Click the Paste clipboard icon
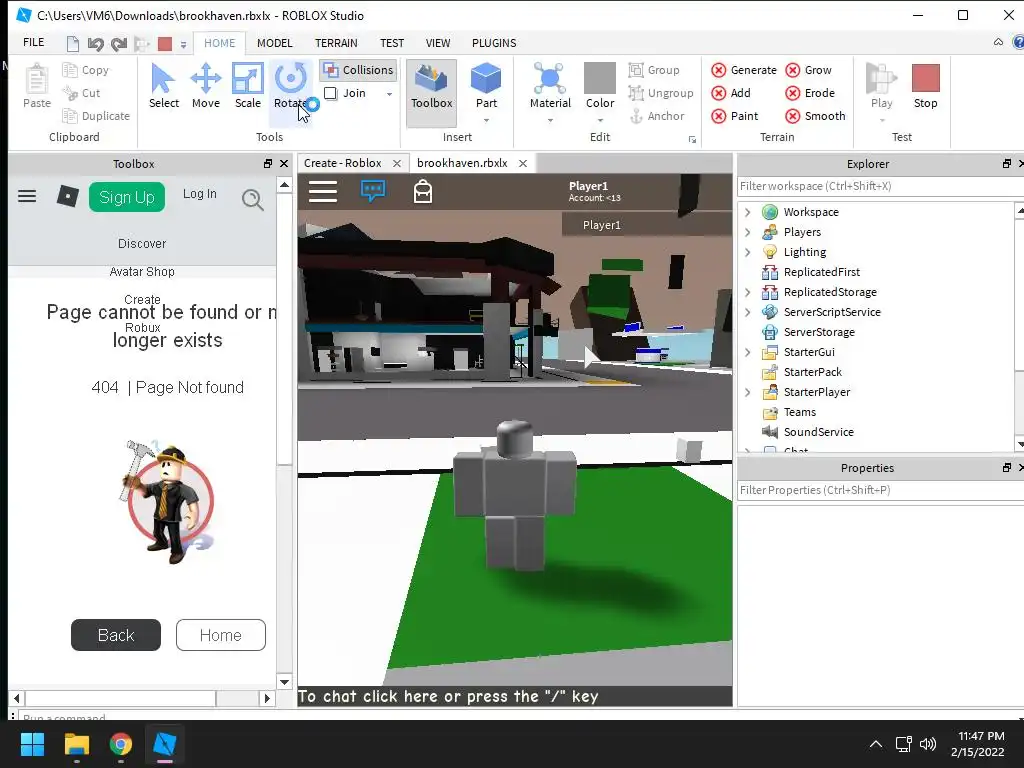 point(37,86)
